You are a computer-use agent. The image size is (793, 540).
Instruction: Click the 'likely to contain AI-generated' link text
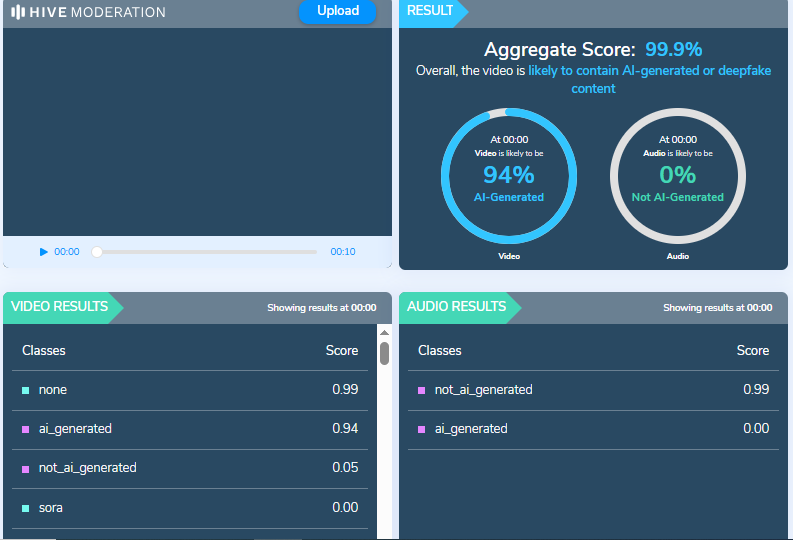point(649,80)
